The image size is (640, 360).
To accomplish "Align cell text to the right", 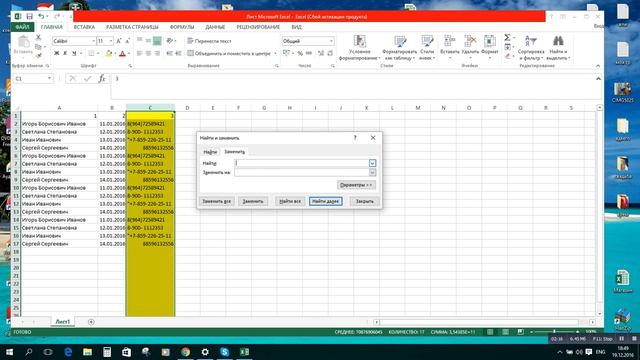I will [x=157, y=53].
